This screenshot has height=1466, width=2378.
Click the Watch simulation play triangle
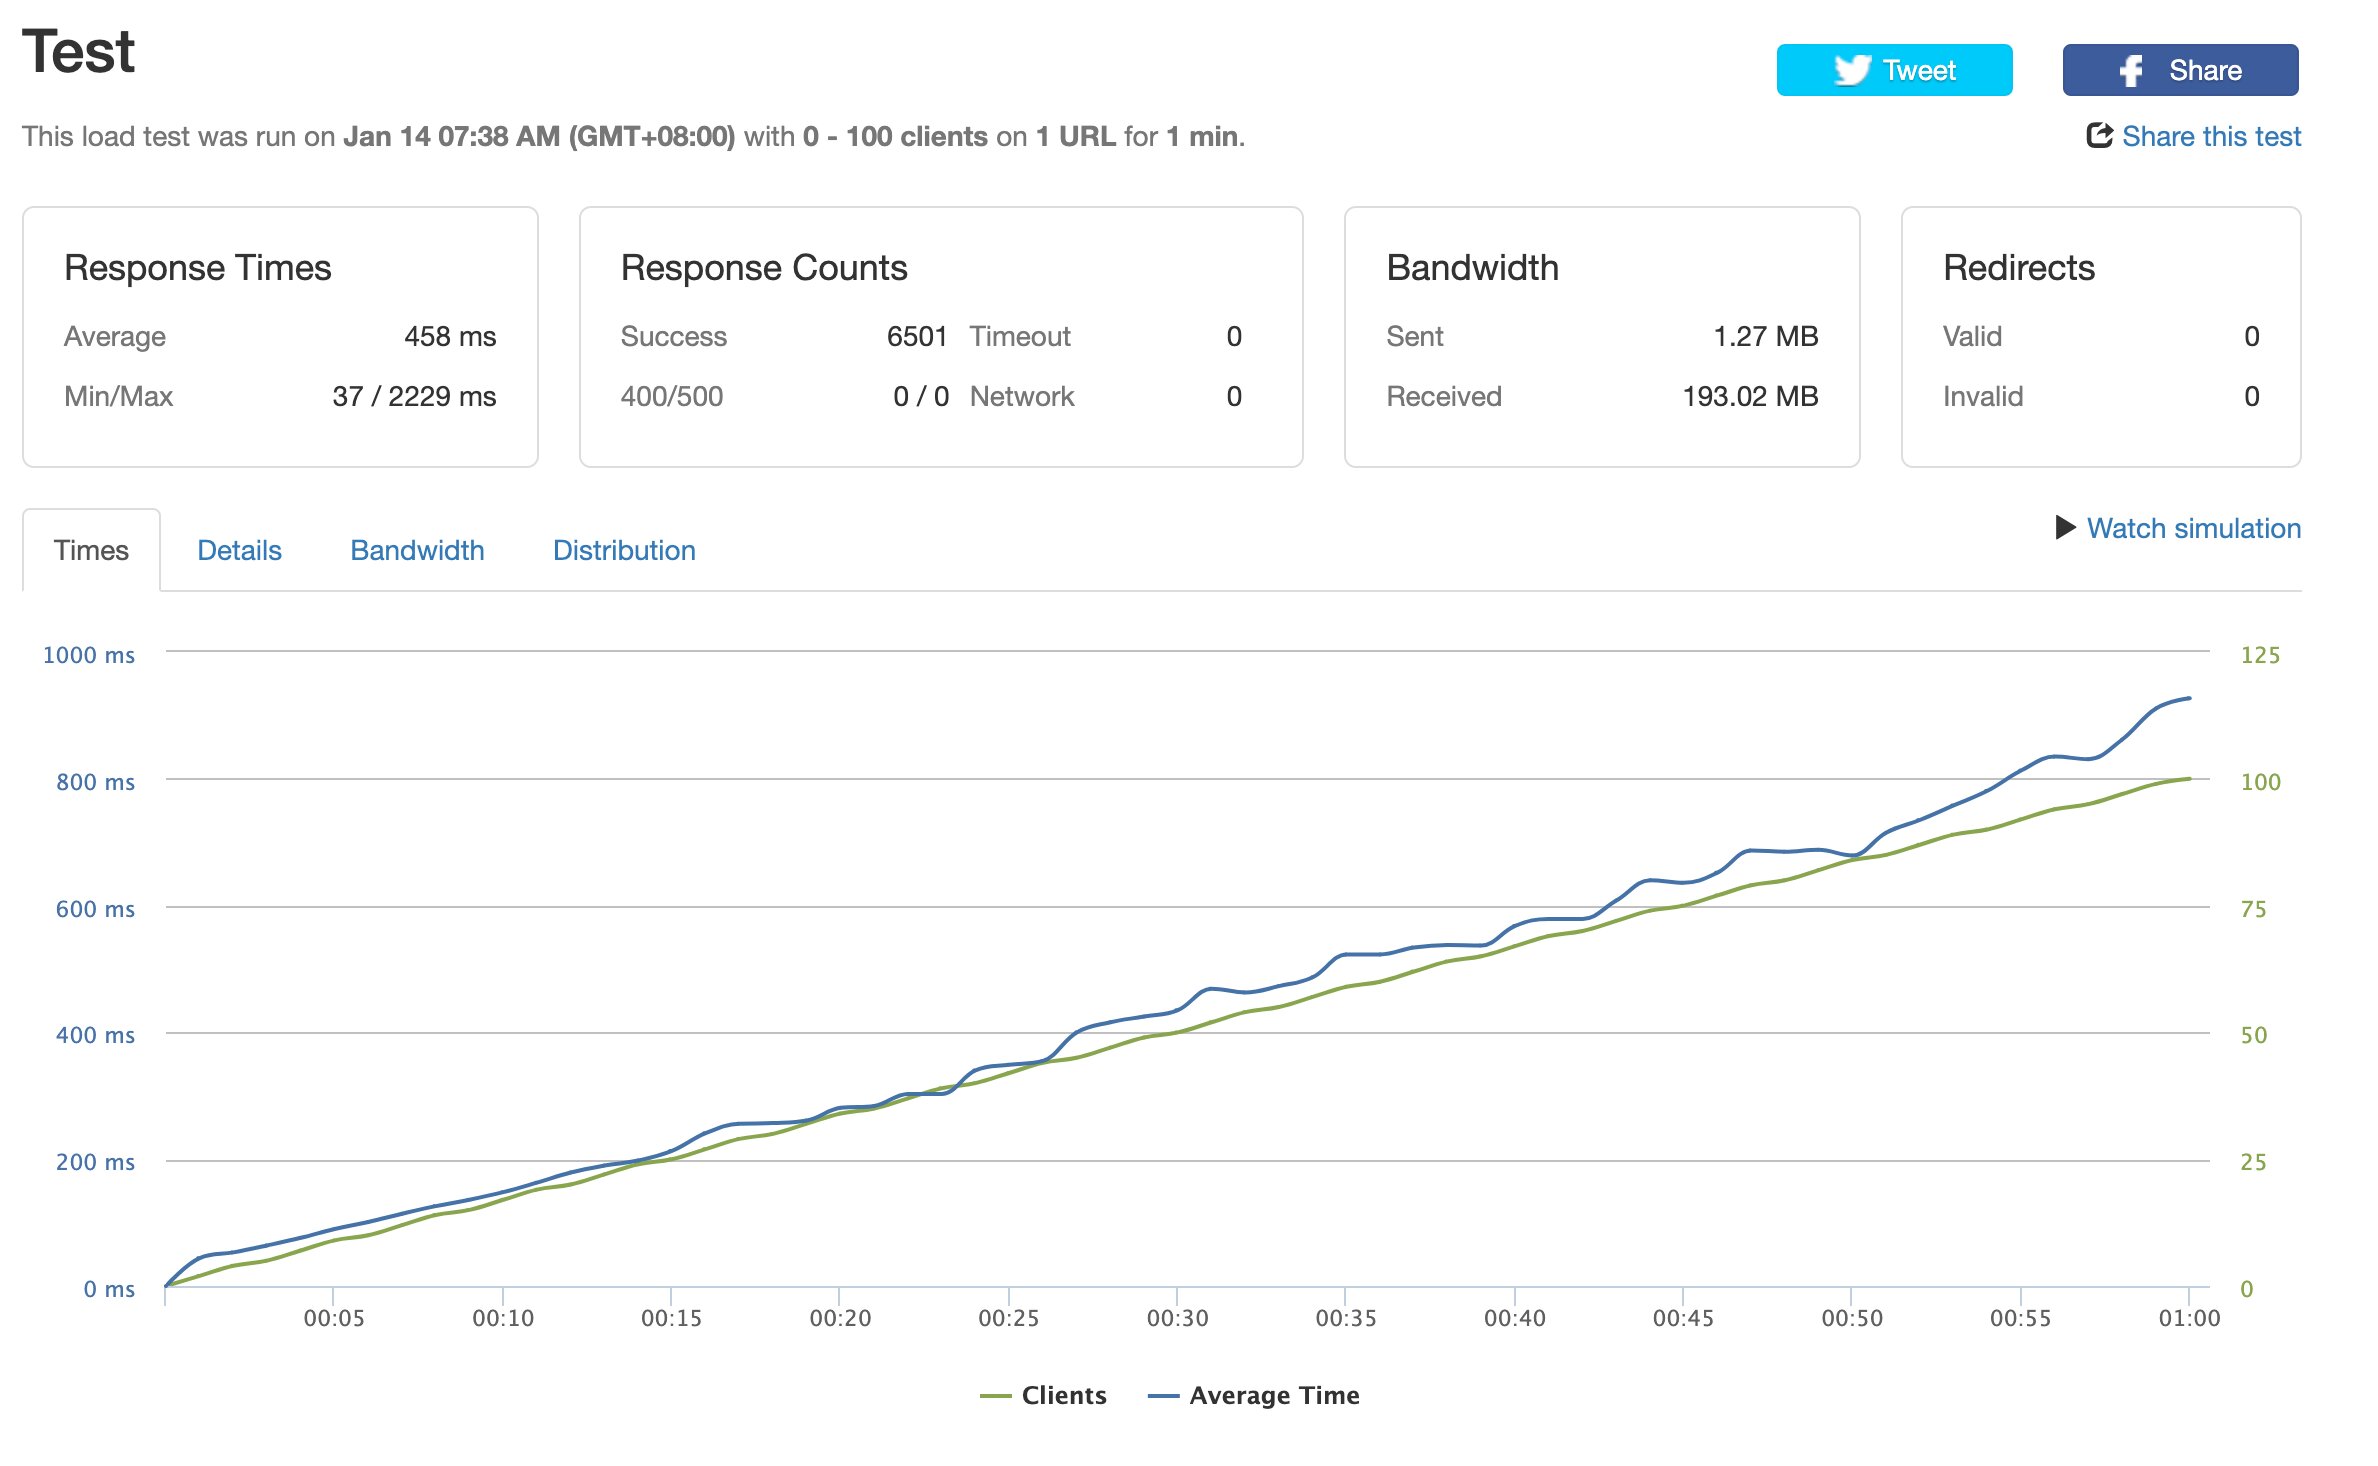[2065, 527]
